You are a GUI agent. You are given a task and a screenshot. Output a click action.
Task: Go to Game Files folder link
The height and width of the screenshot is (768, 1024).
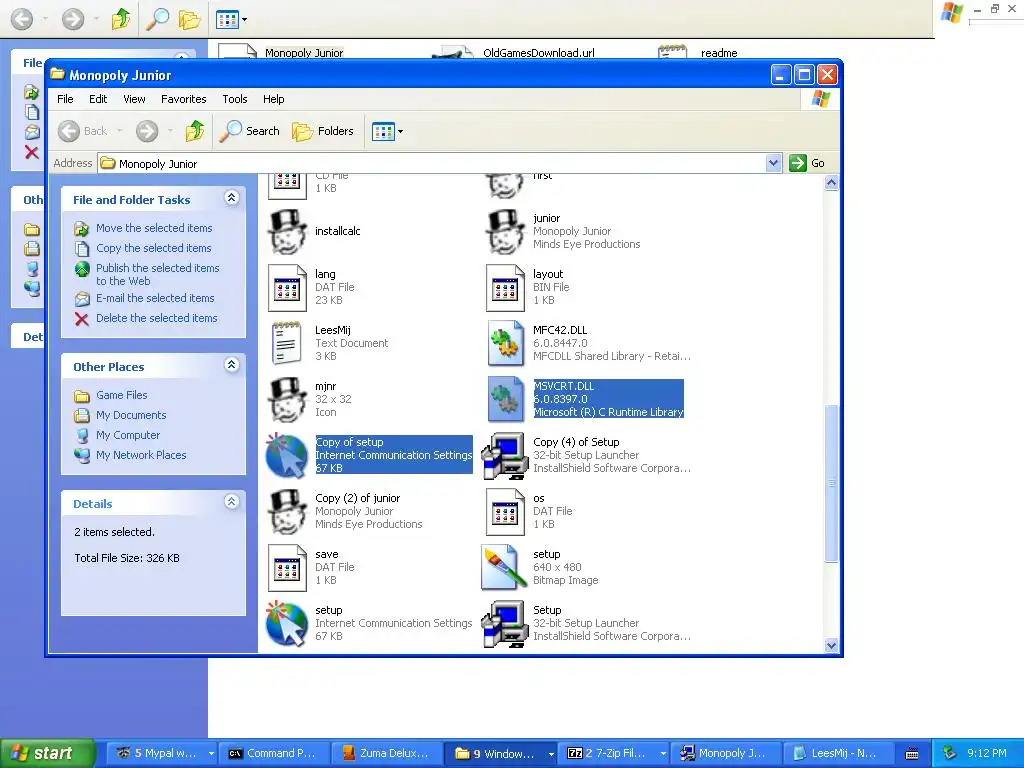click(x=121, y=395)
